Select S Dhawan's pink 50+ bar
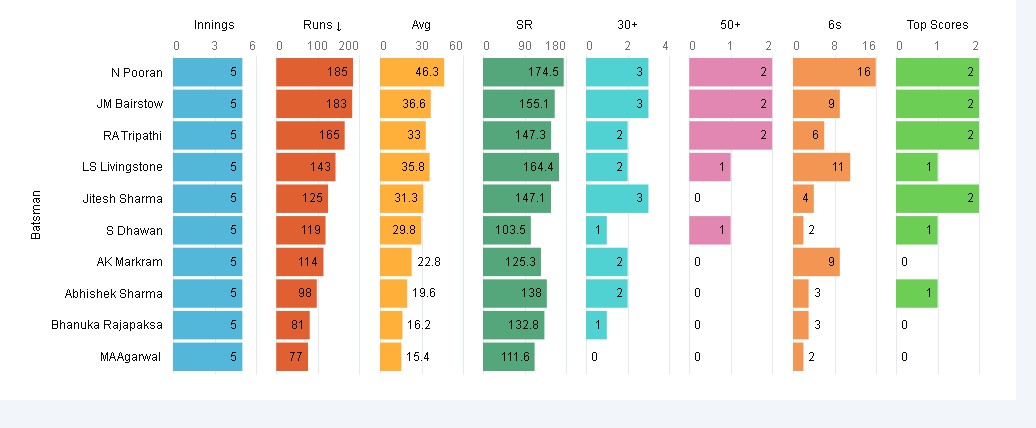Viewport: 1036px width, 428px height. 709,230
